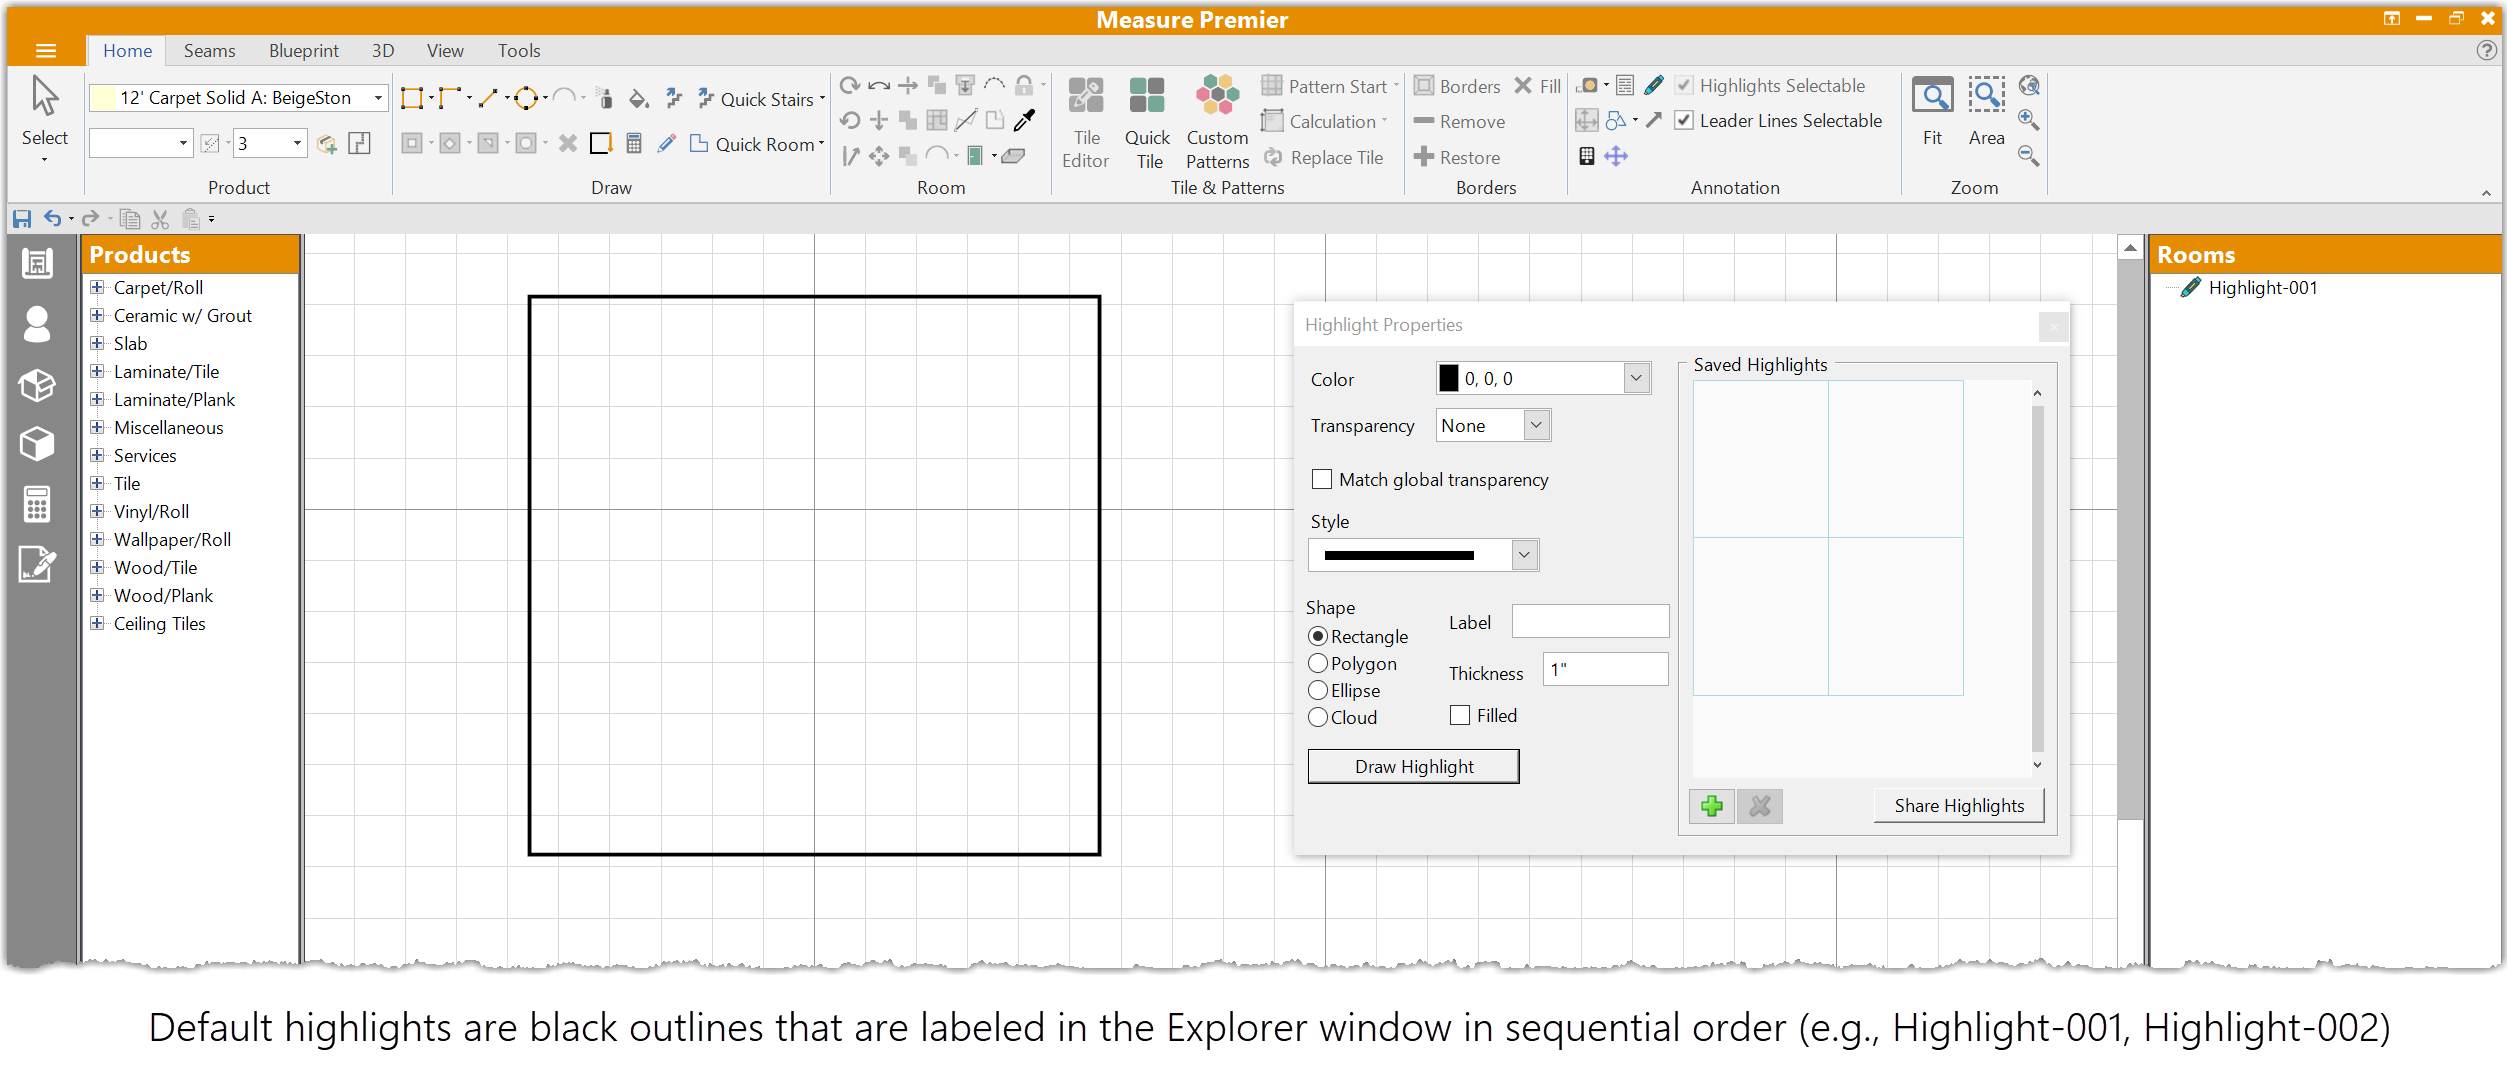
Task: Open the highlight Color dropdown
Action: 1636,379
